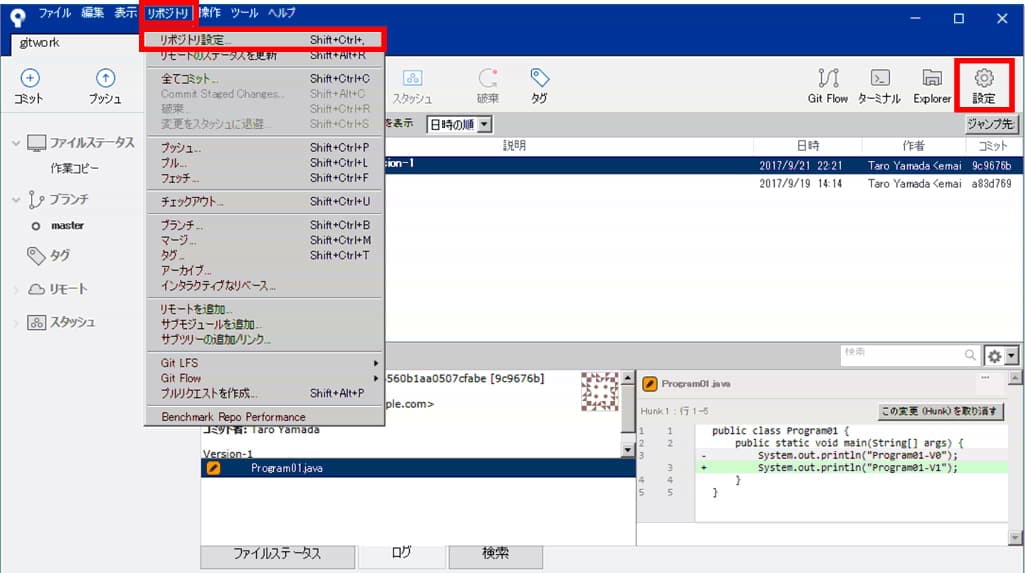Open the dropdown arrow next to the diff gear
This screenshot has width=1025, height=573.
coord(1011,356)
